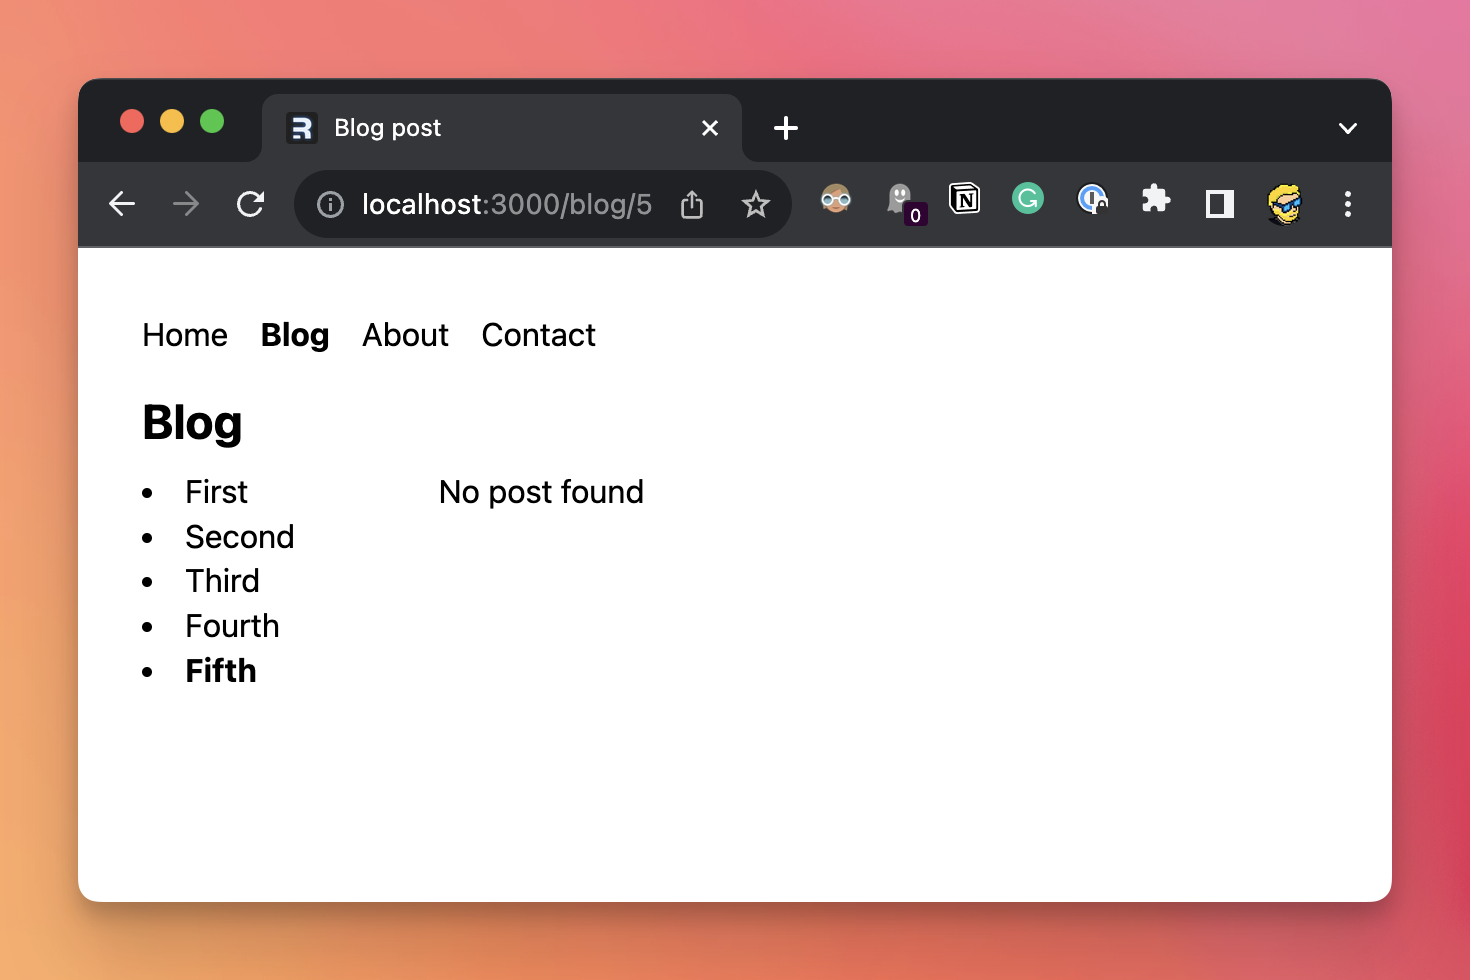Bookmark this page with the star

tap(756, 205)
